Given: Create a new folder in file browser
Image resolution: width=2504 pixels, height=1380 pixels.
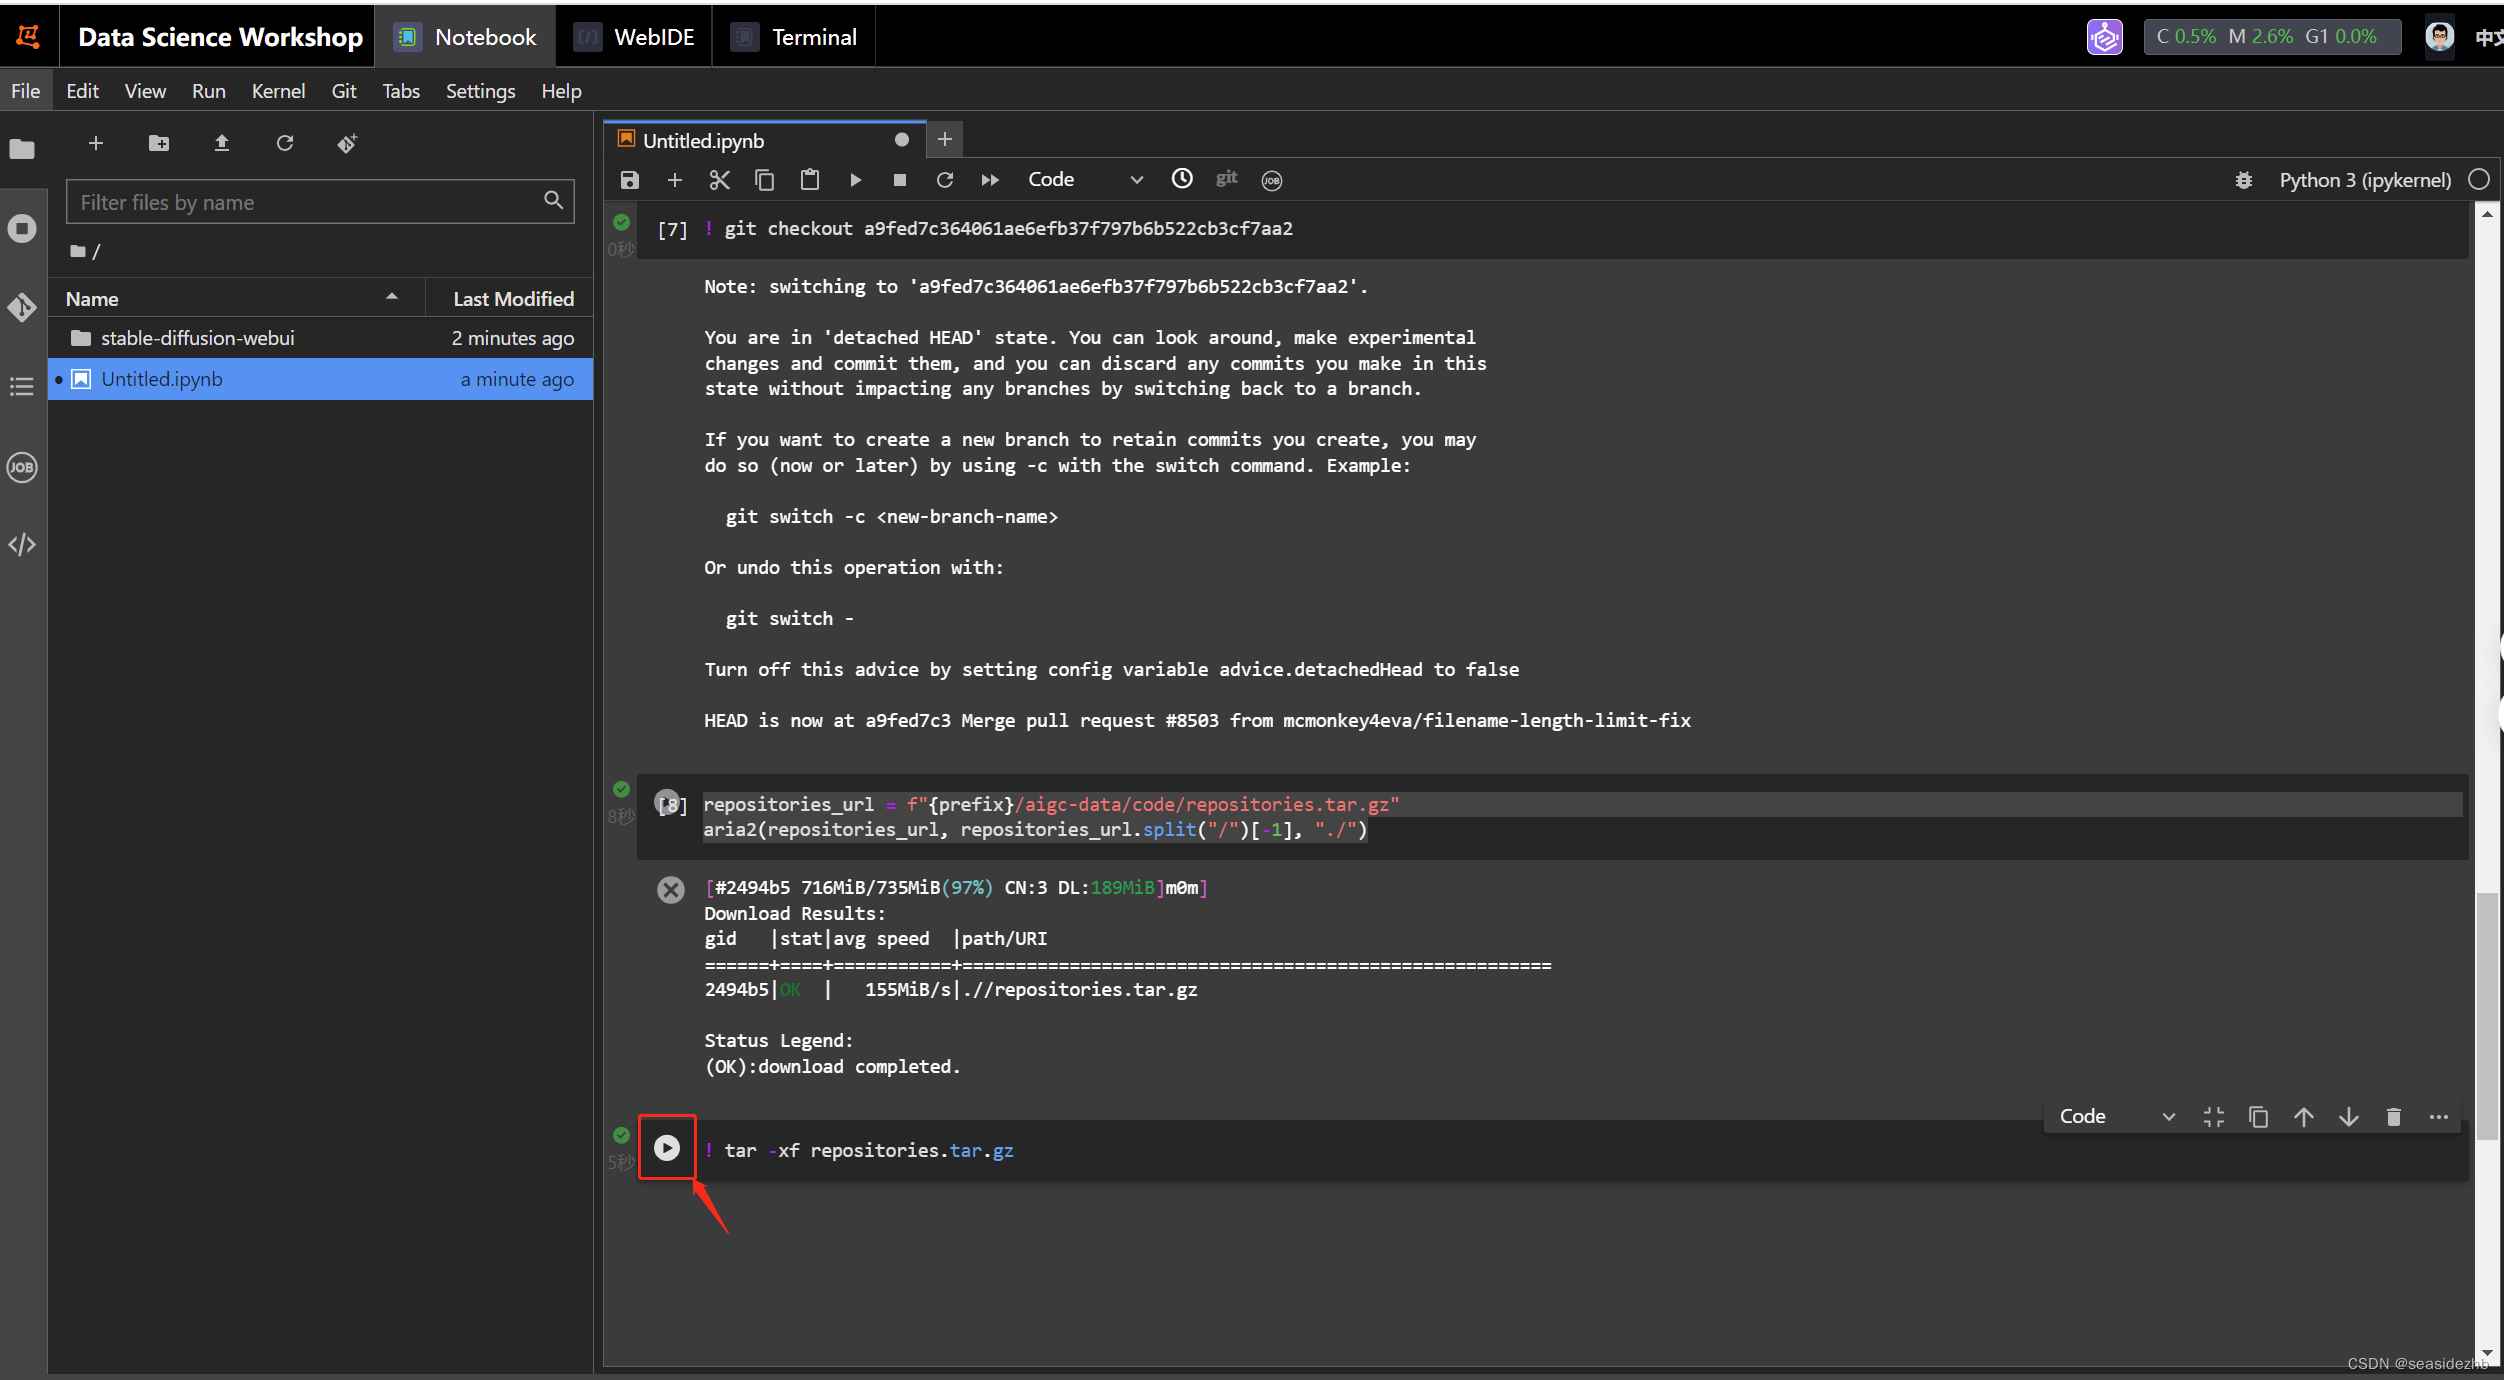Looking at the screenshot, I should pos(159,143).
